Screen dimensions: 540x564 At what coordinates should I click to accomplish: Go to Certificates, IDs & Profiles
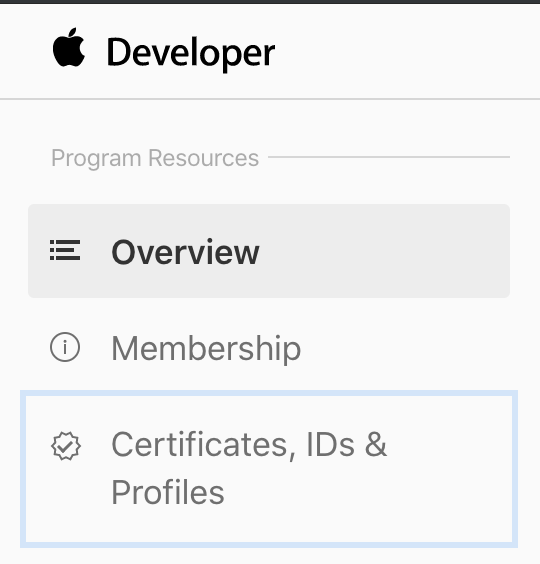(x=269, y=469)
